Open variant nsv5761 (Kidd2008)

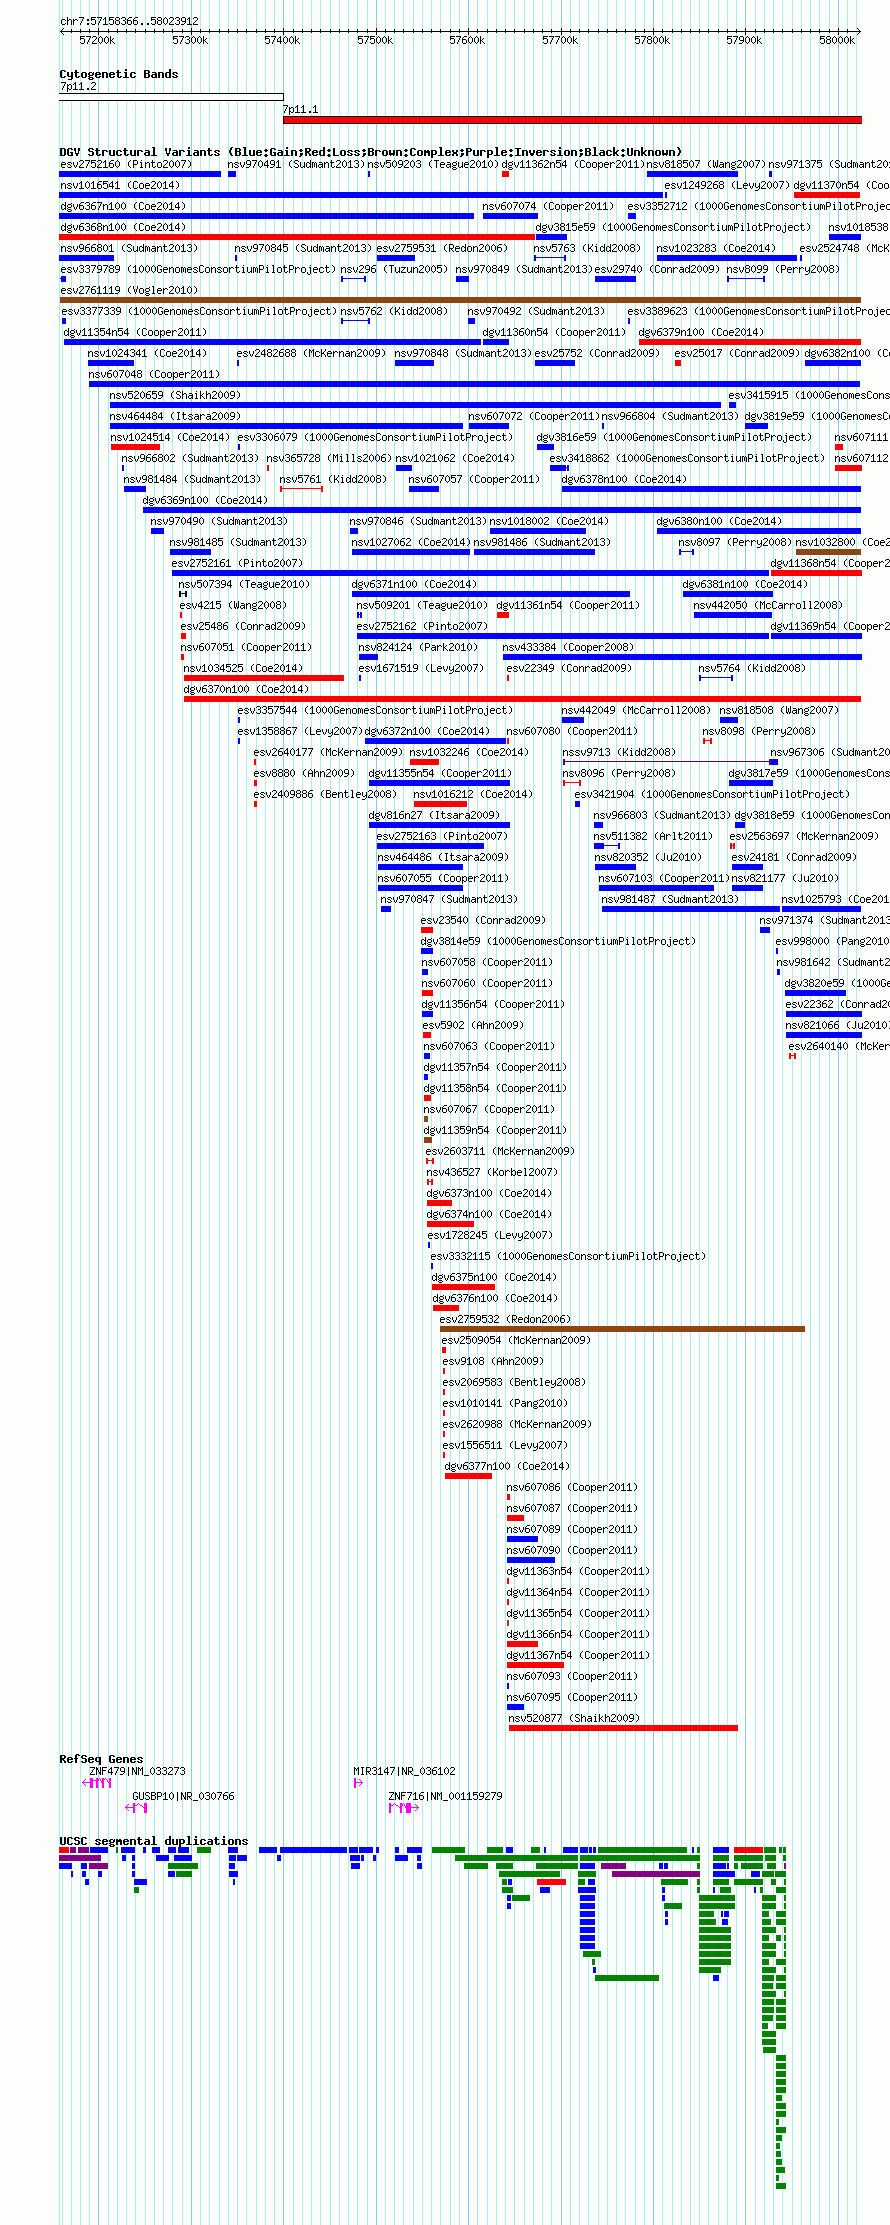coord(333,479)
